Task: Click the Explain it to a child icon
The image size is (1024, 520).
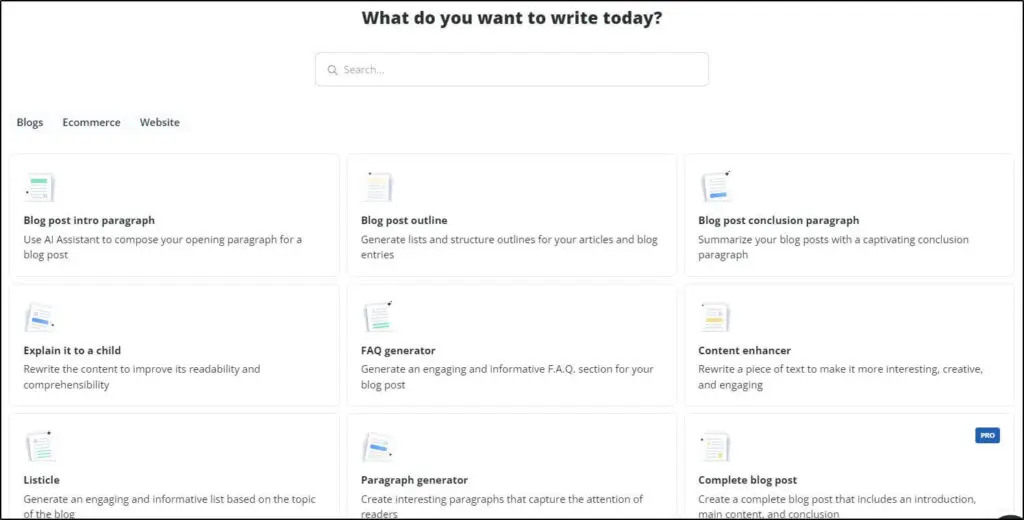Action: pyautogui.click(x=40, y=317)
